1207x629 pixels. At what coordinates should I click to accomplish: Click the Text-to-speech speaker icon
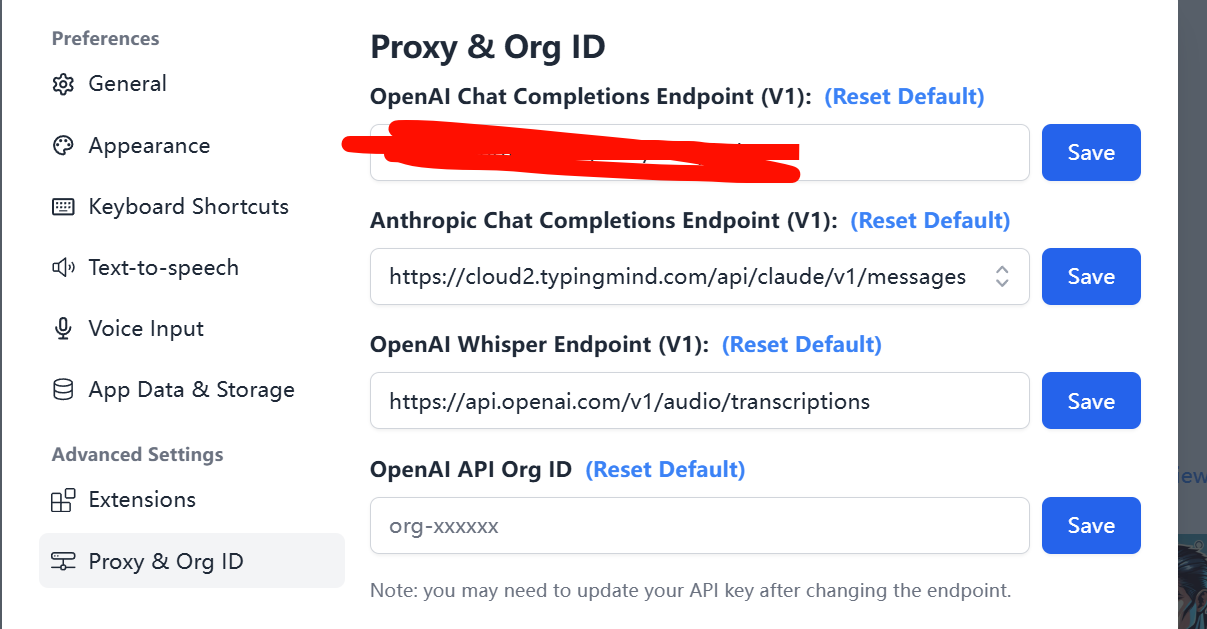(x=63, y=268)
